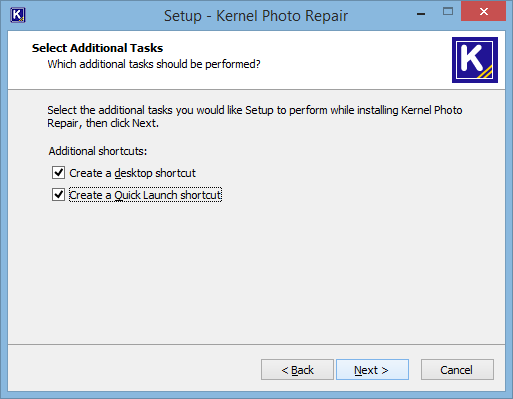Maximize the Setup window
Viewport: 513px width, 399px height.
click(448, 12)
